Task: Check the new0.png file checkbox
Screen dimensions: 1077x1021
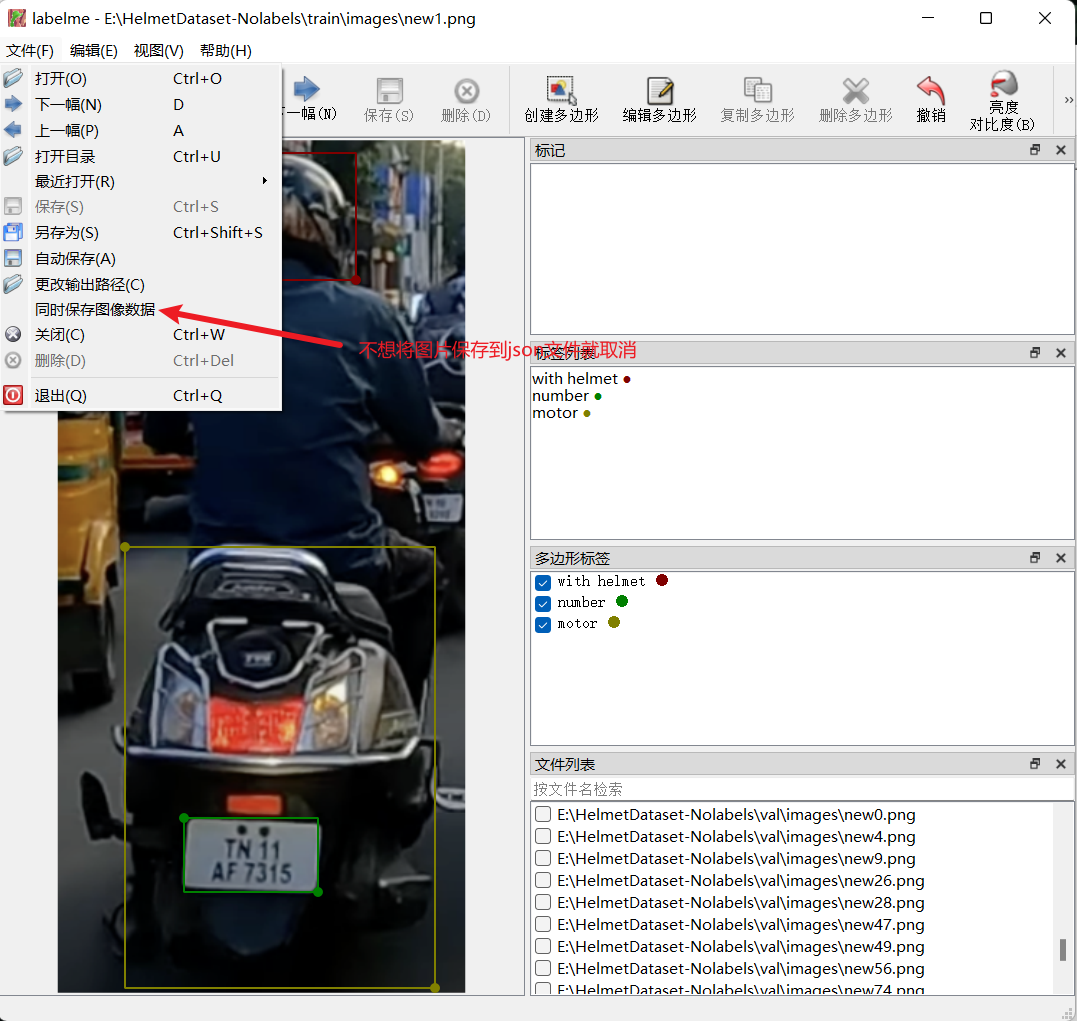Action: (543, 814)
